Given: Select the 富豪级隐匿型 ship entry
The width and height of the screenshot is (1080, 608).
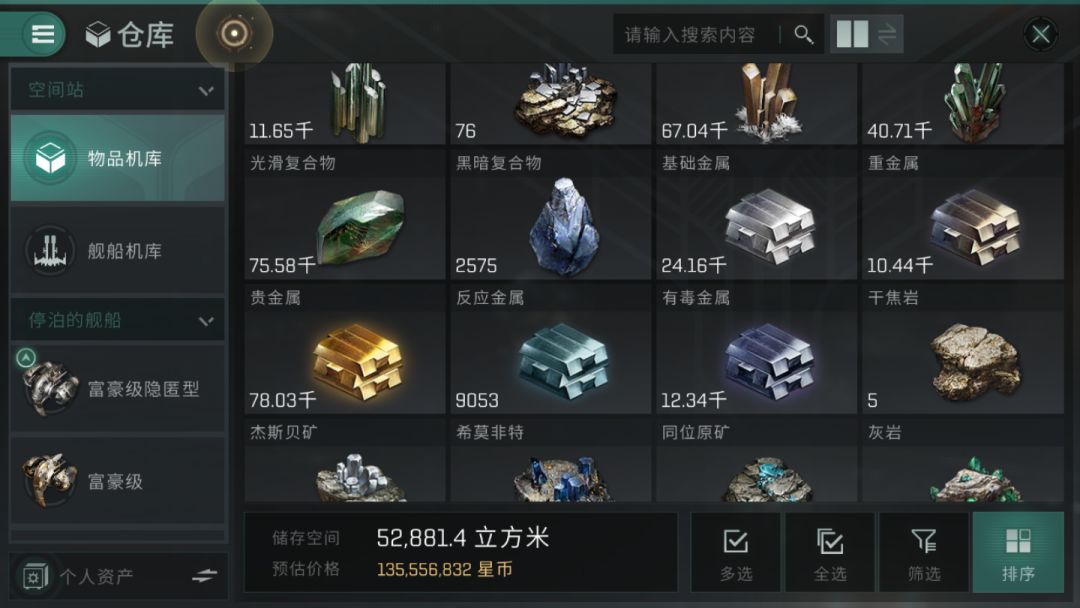Looking at the screenshot, I should (x=118, y=389).
